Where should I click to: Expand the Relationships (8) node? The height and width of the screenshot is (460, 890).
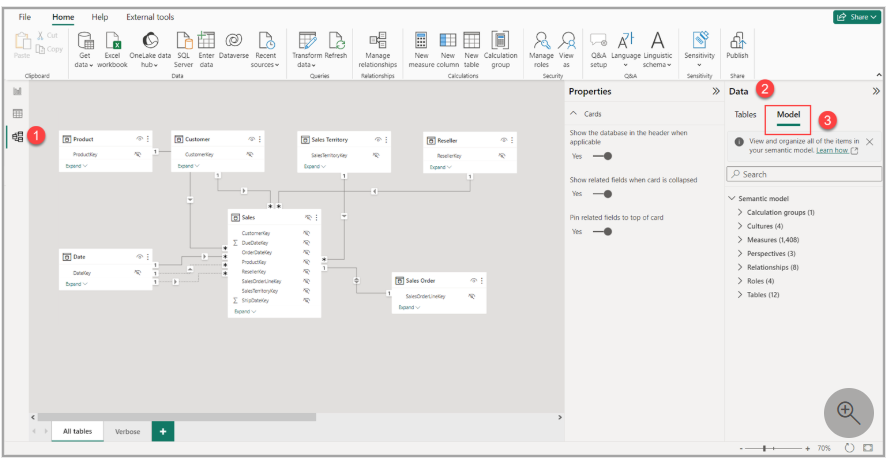pyautogui.click(x=740, y=267)
